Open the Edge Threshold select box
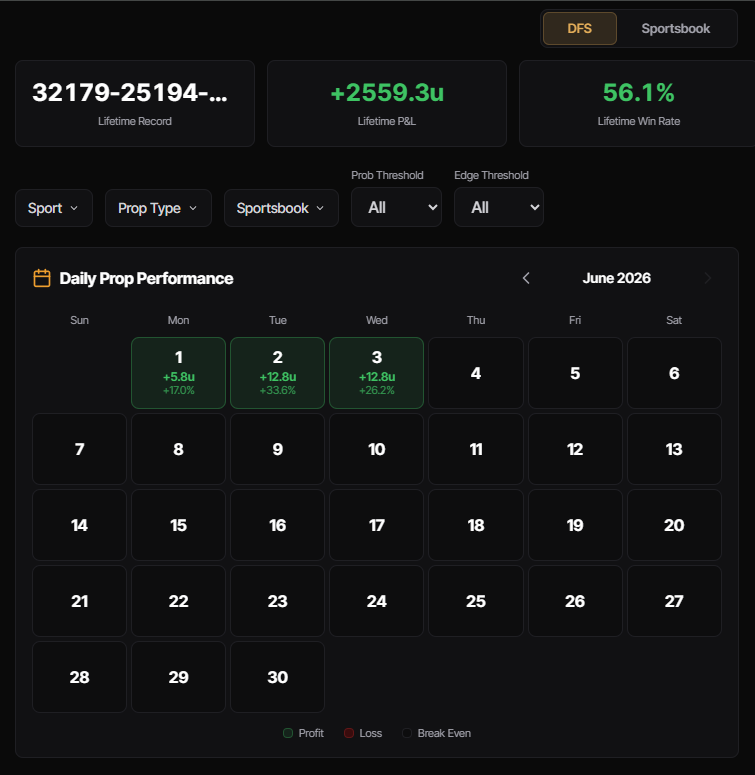 click(499, 207)
